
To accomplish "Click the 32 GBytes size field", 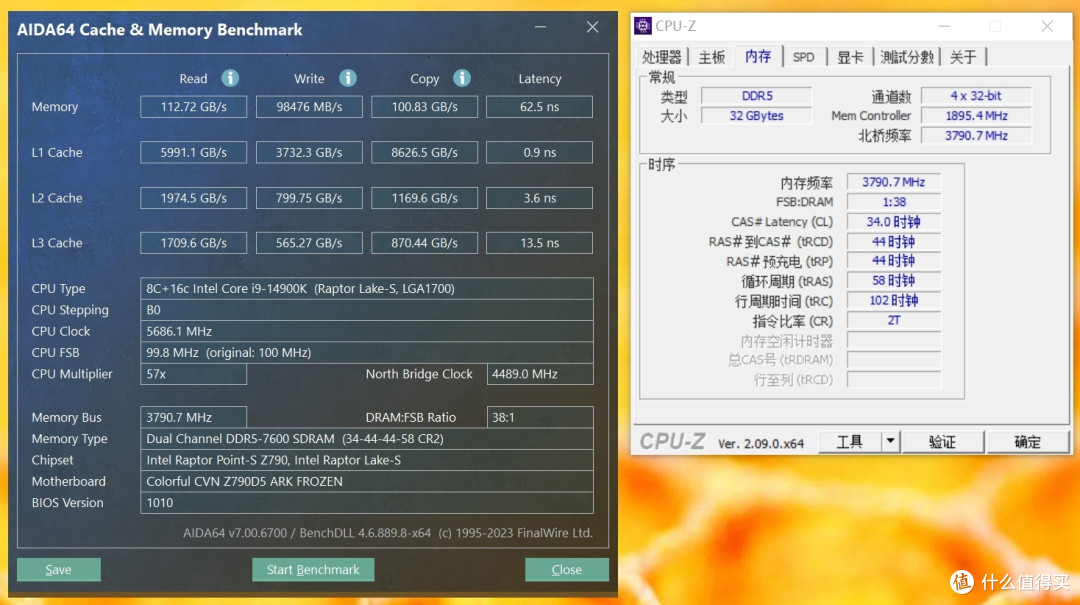I will click(756, 116).
